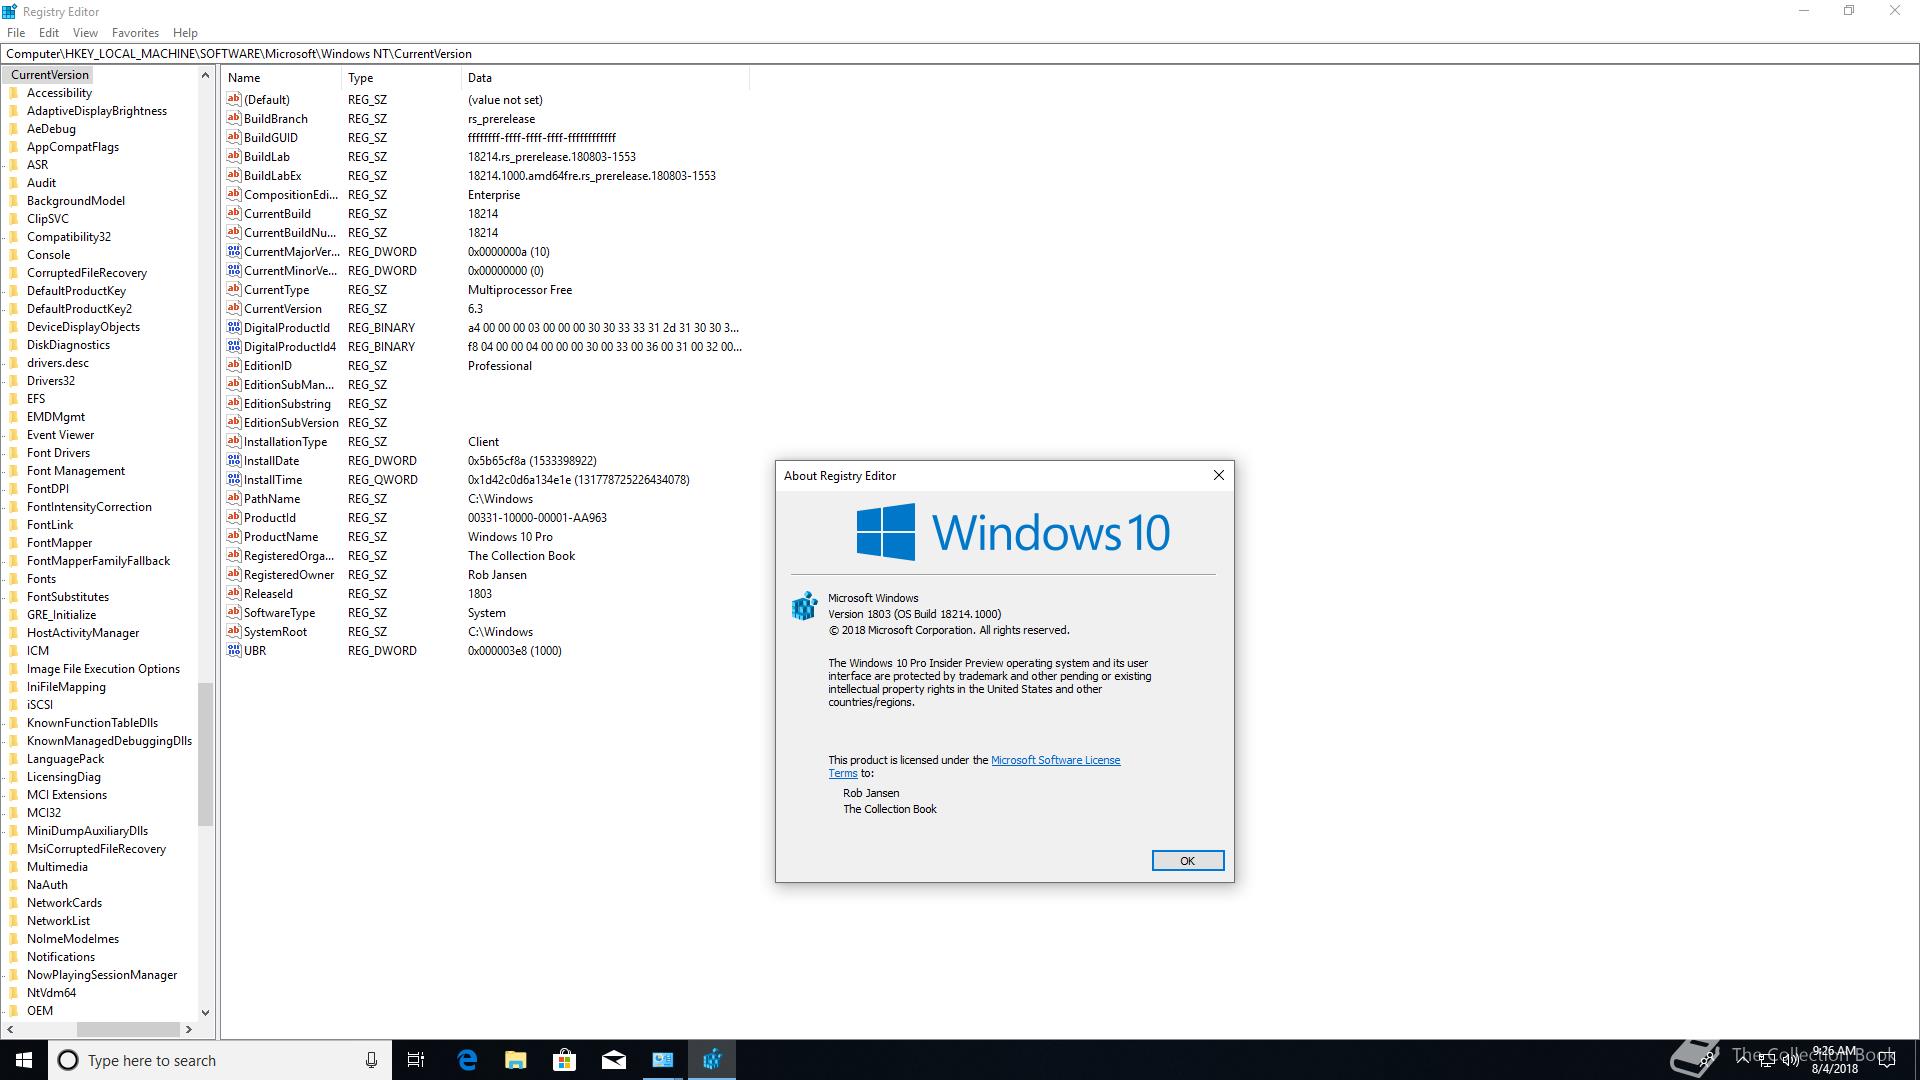The height and width of the screenshot is (1080, 1920).
Task: Select the EditionID string icon
Action: [x=234, y=365]
